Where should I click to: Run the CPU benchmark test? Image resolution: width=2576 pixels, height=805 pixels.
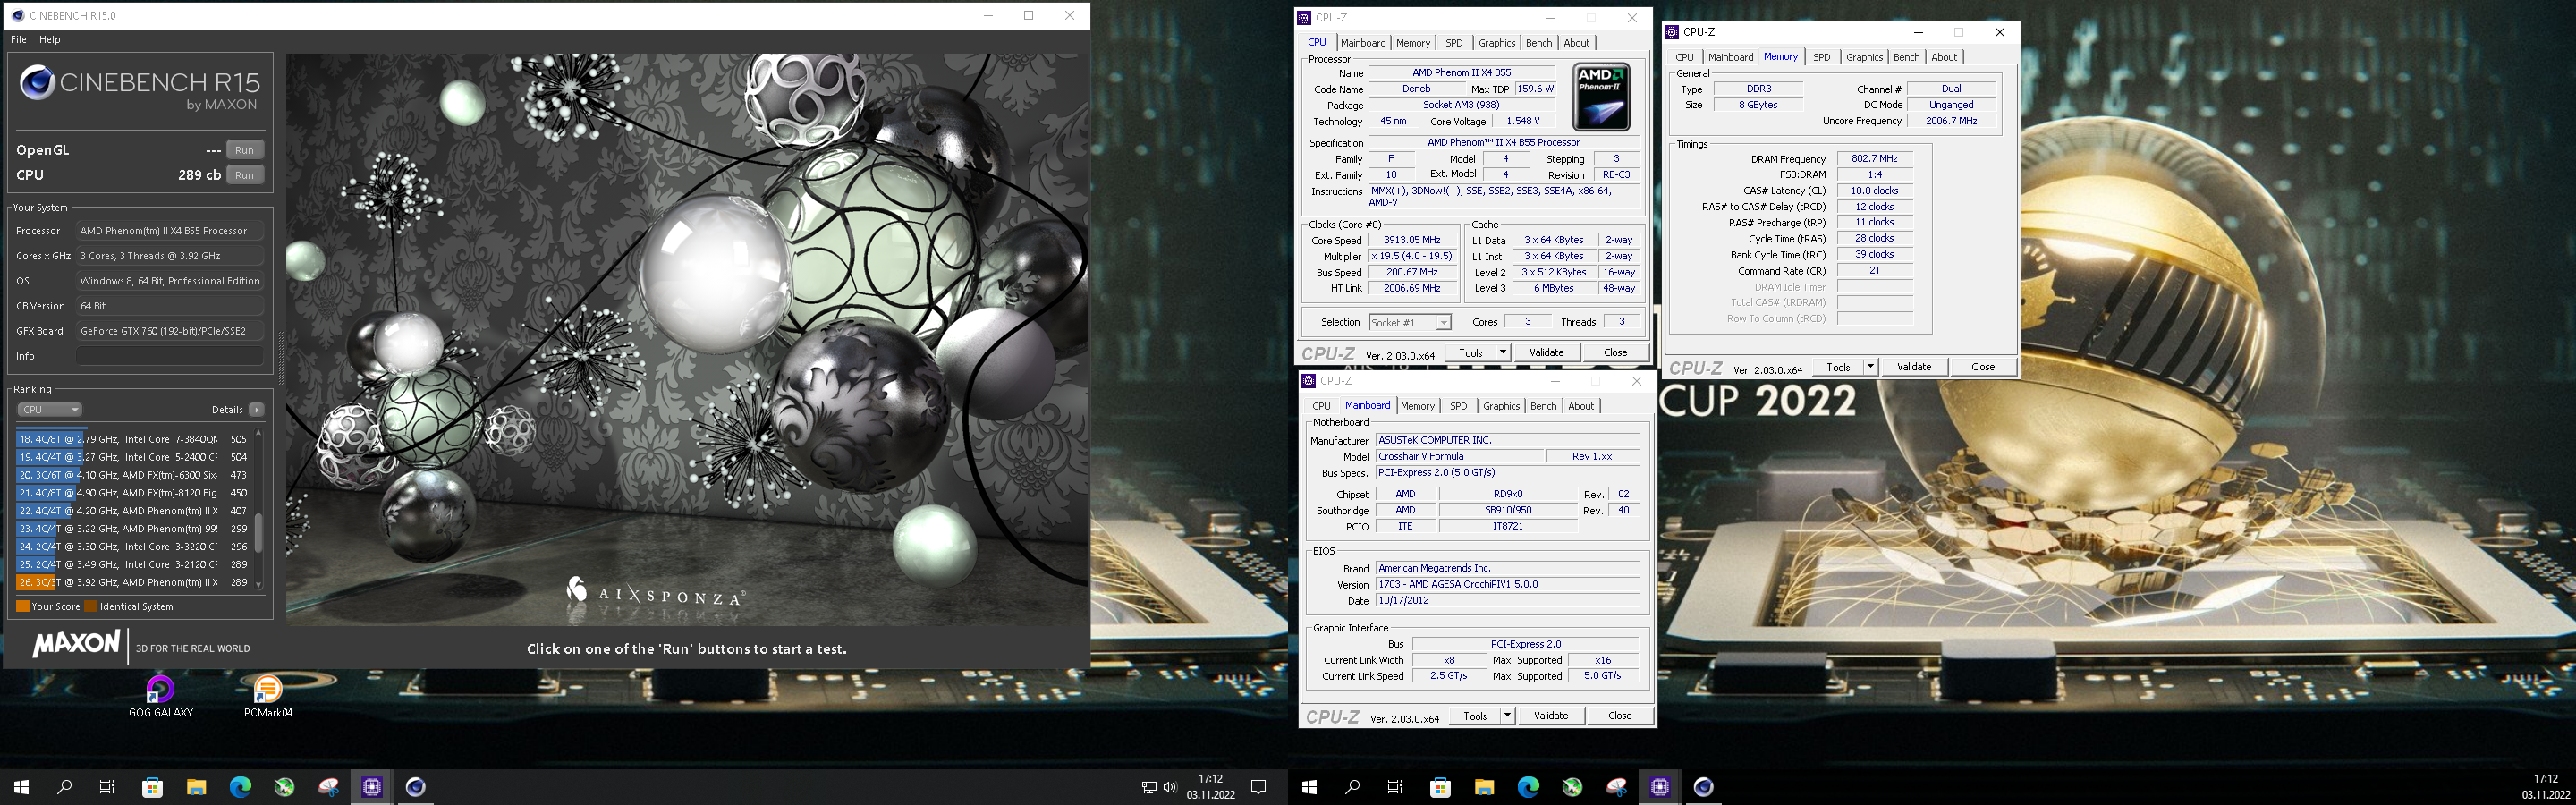coord(244,175)
